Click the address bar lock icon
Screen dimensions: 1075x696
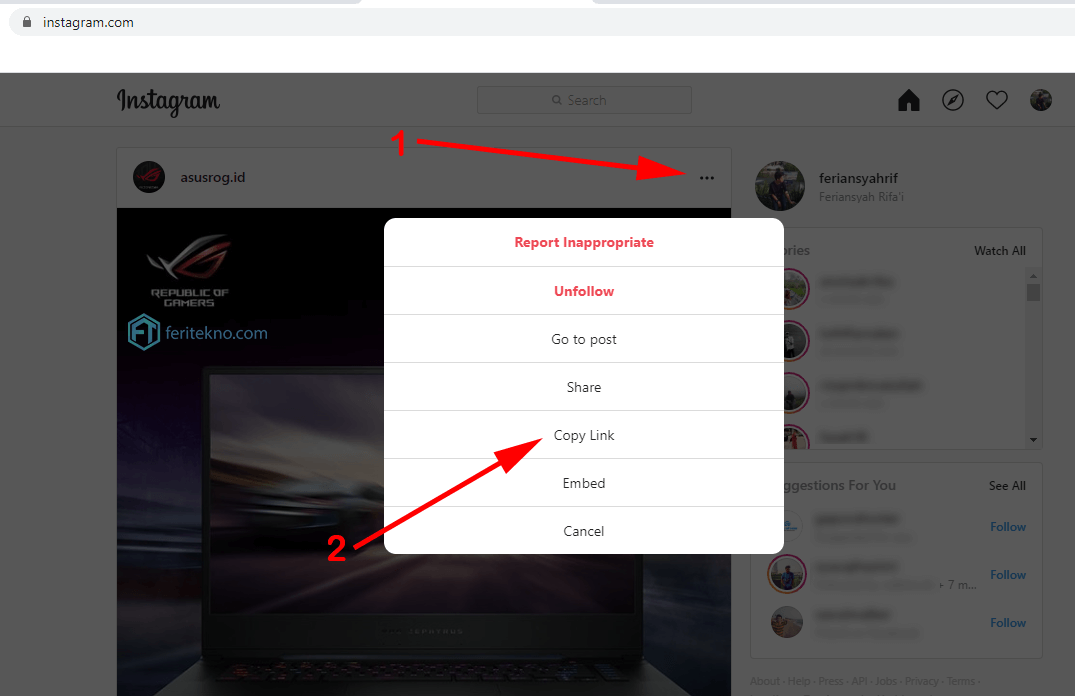coord(27,22)
